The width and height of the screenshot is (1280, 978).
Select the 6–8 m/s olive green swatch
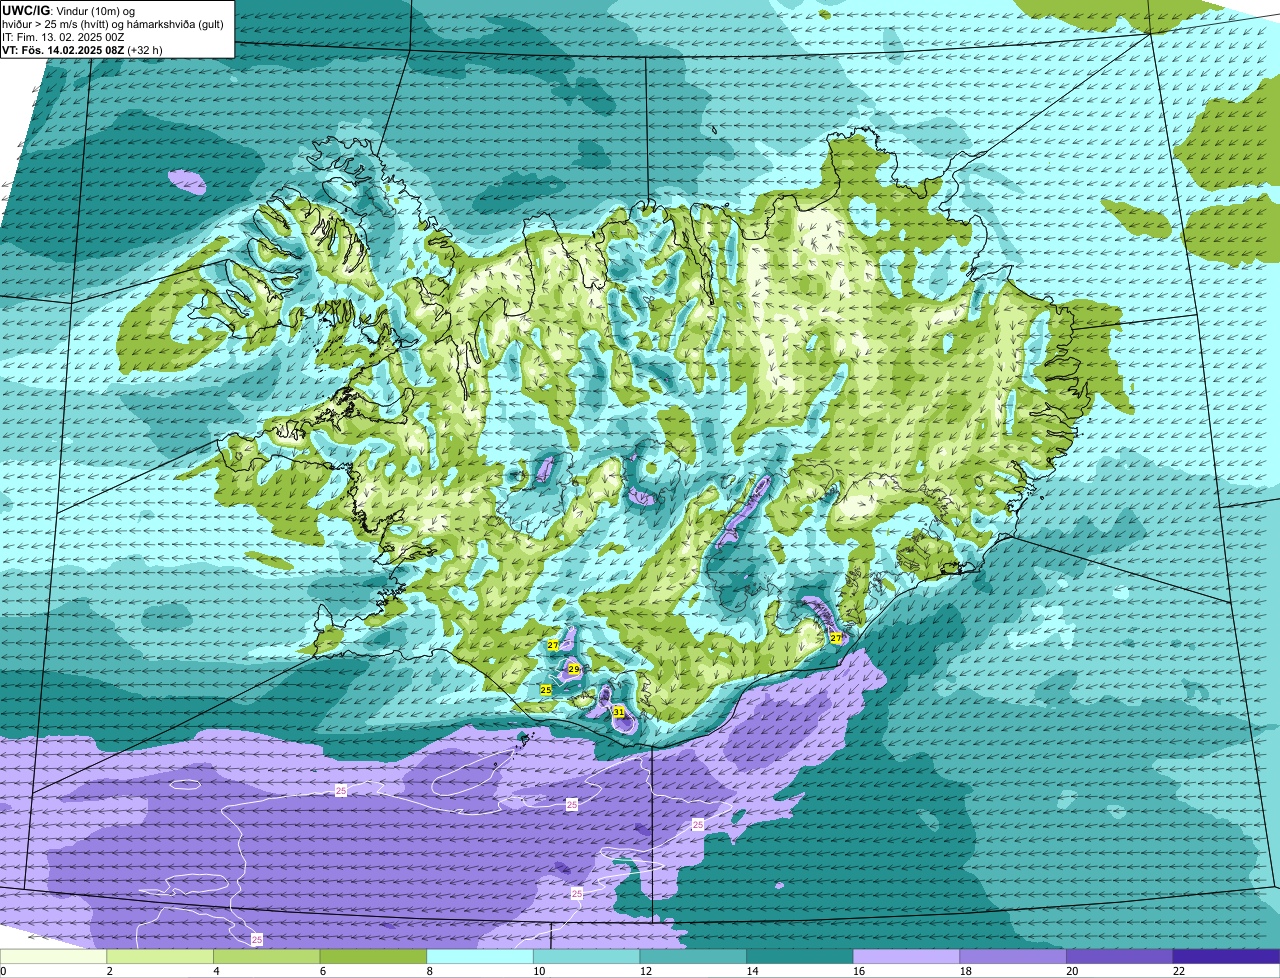[x=373, y=956]
